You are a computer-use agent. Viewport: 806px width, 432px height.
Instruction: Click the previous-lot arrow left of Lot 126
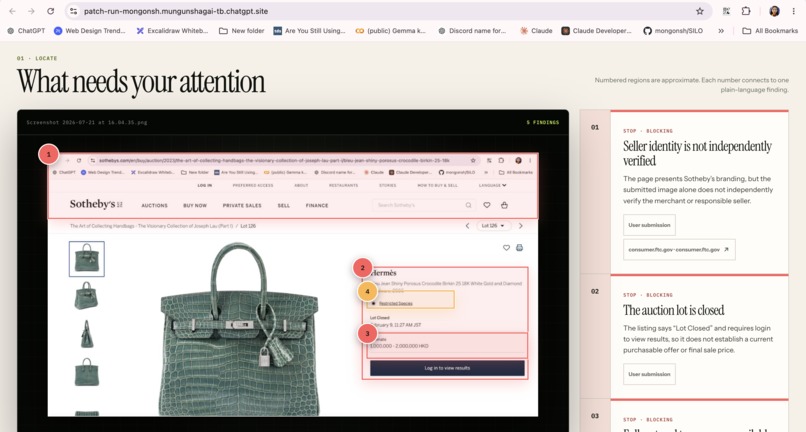point(467,226)
